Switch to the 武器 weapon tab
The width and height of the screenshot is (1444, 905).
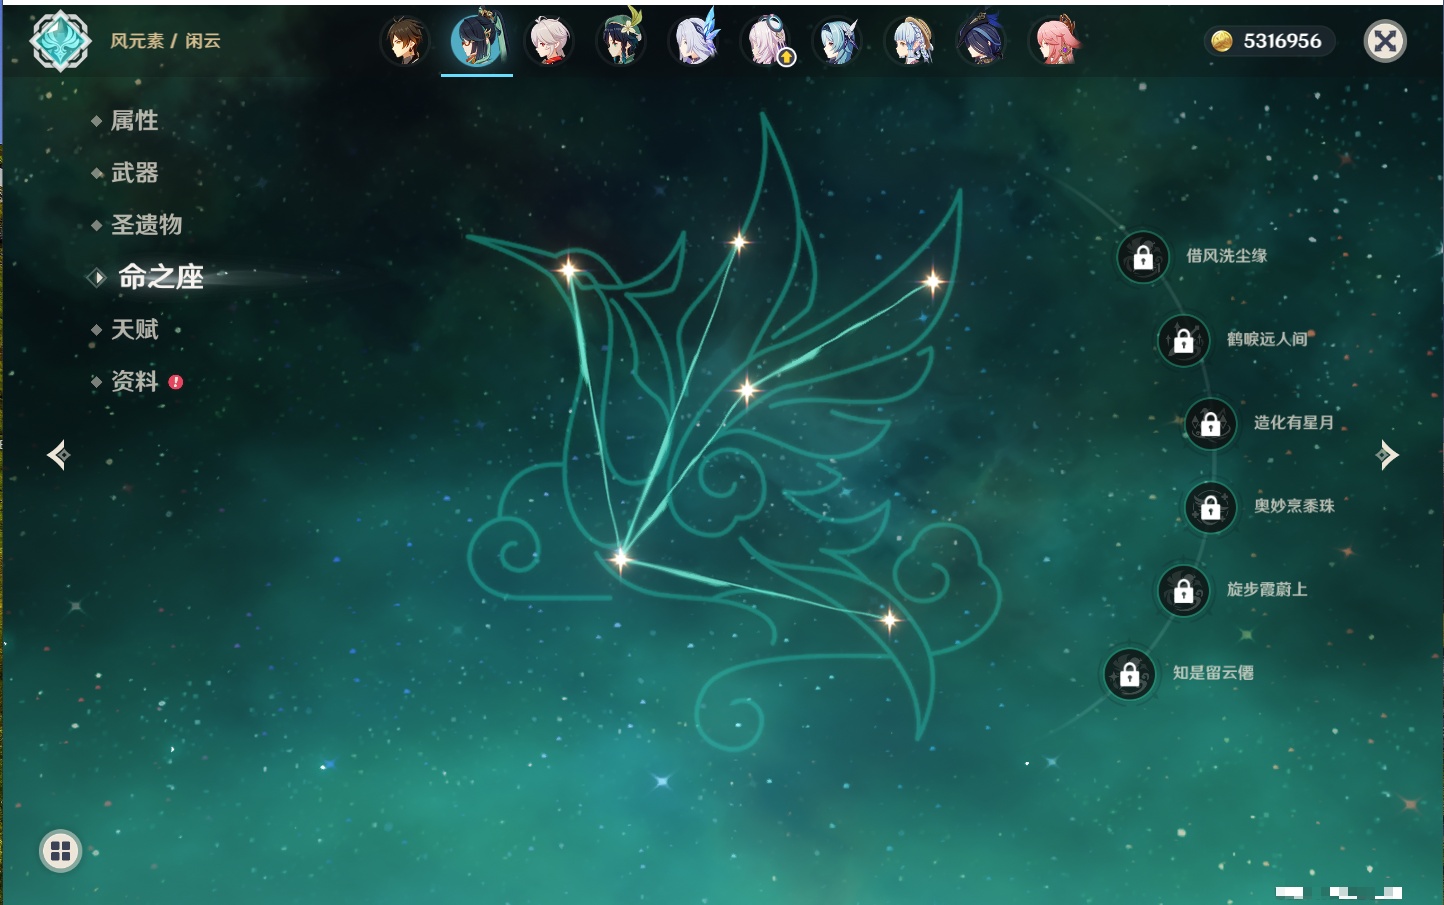click(x=134, y=173)
